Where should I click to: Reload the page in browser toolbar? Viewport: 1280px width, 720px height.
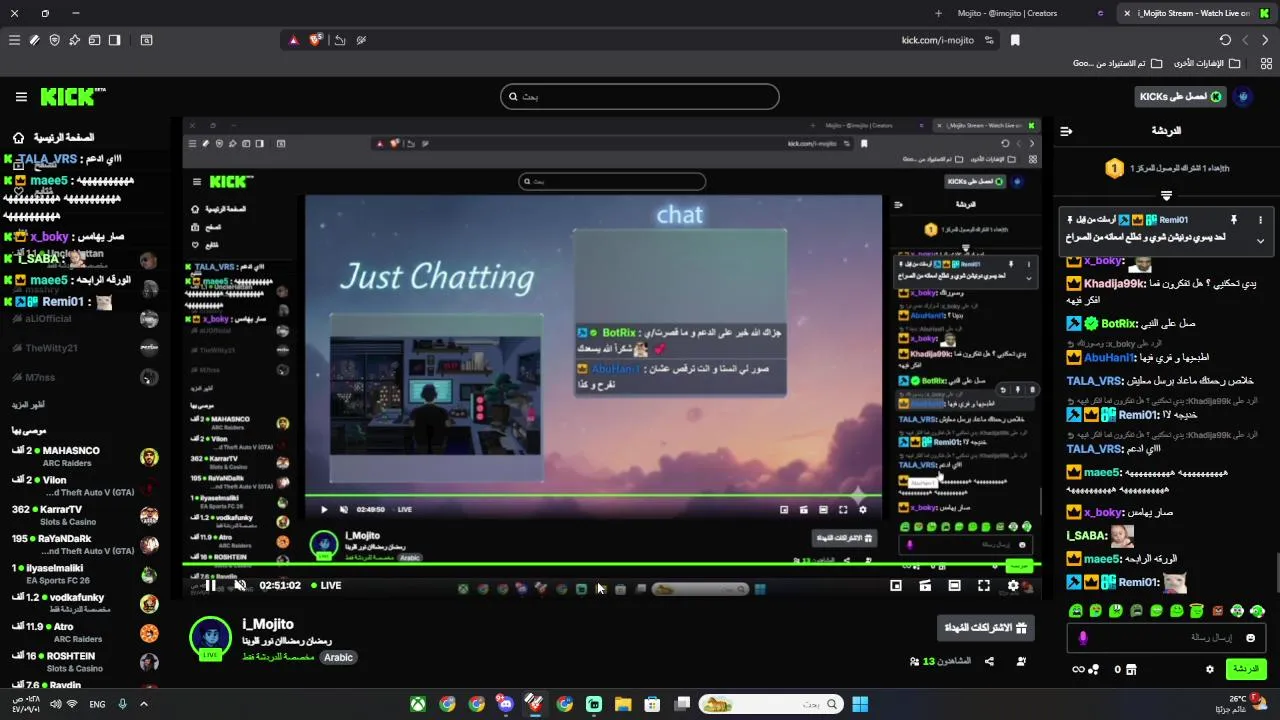click(1225, 40)
